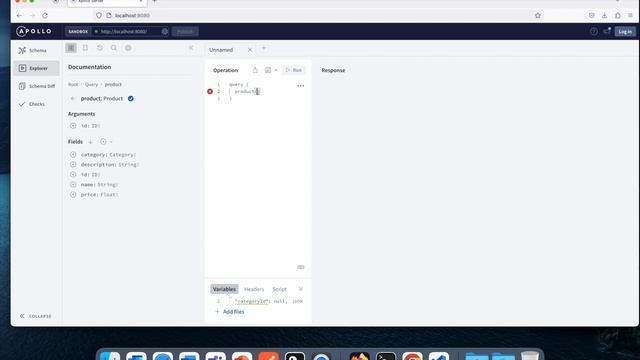Switch to the Script tab
The image size is (640, 360).
(x=280, y=289)
